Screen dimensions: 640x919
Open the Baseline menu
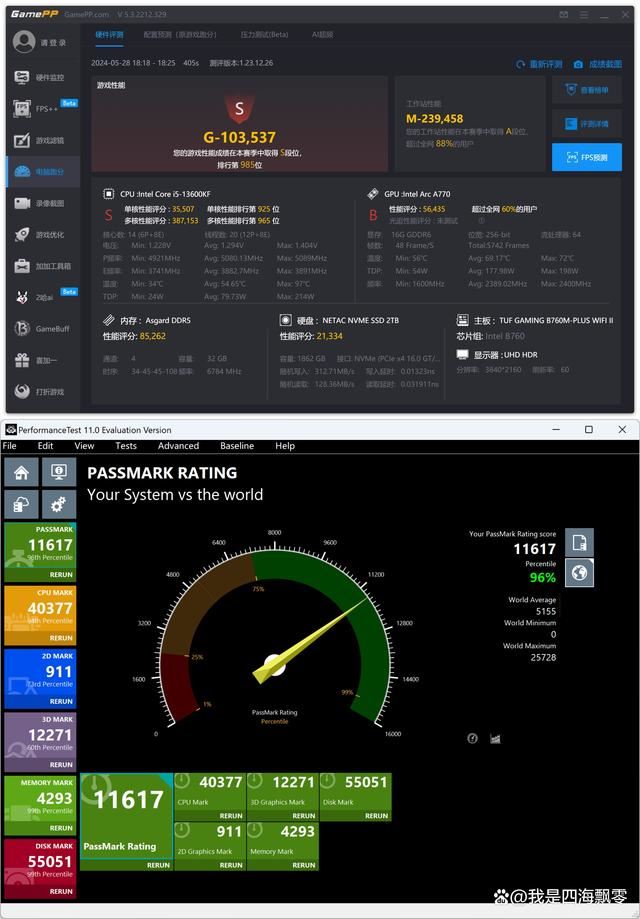click(237, 446)
